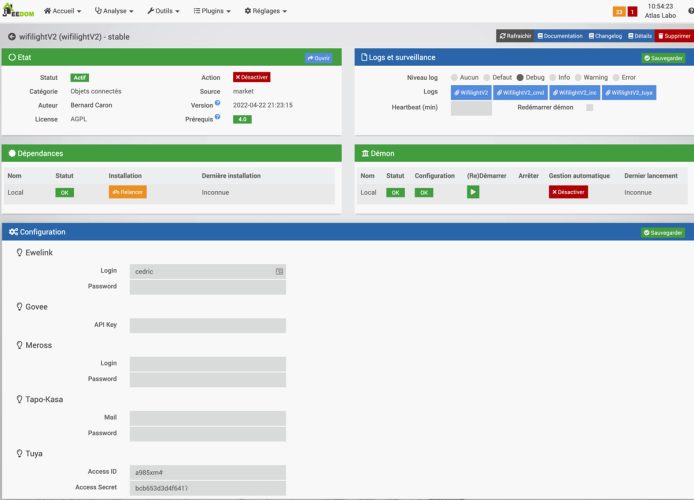Click the gears icon in Configuration header
The width and height of the screenshot is (694, 500).
(13, 232)
